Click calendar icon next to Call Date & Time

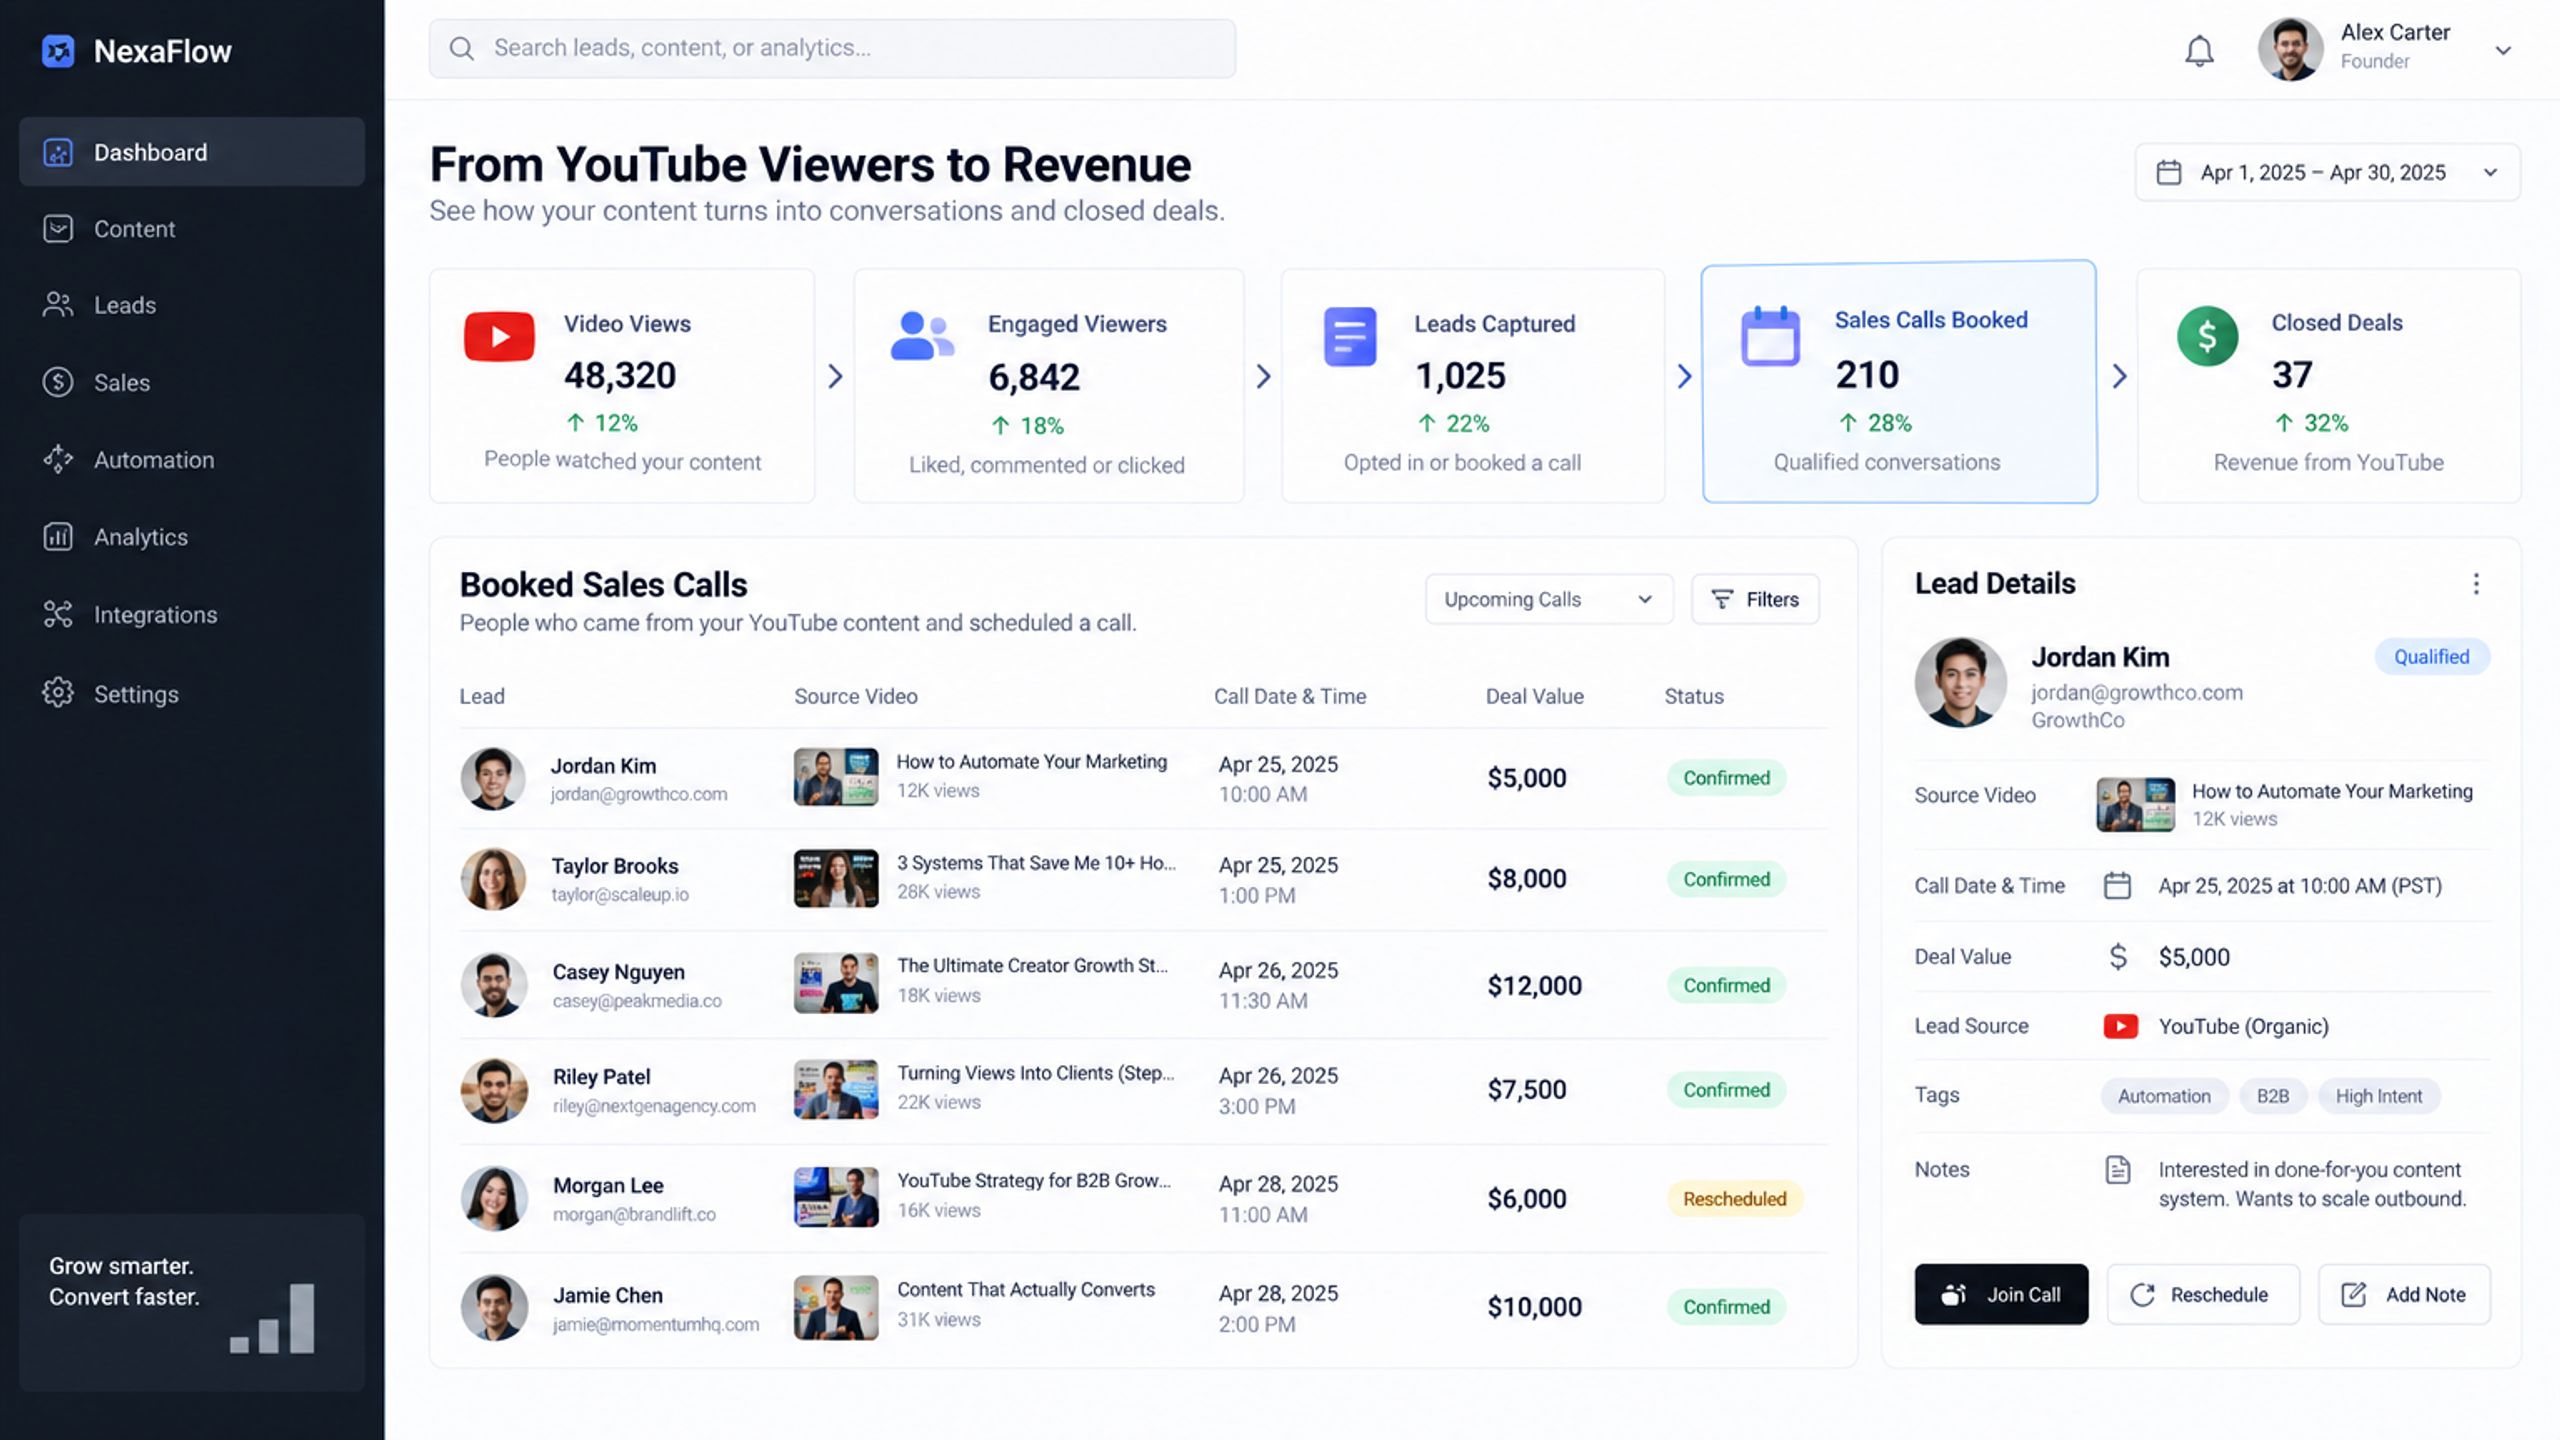[2117, 886]
